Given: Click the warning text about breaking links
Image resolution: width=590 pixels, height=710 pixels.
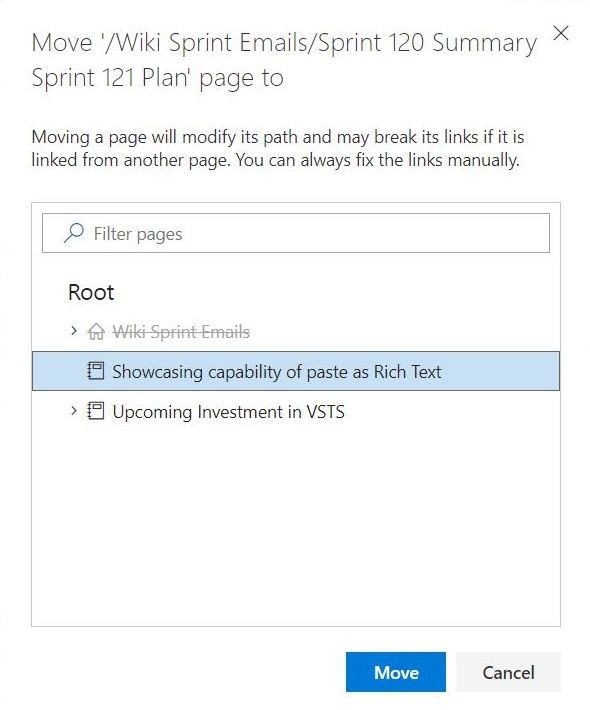Looking at the screenshot, I should click(278, 149).
